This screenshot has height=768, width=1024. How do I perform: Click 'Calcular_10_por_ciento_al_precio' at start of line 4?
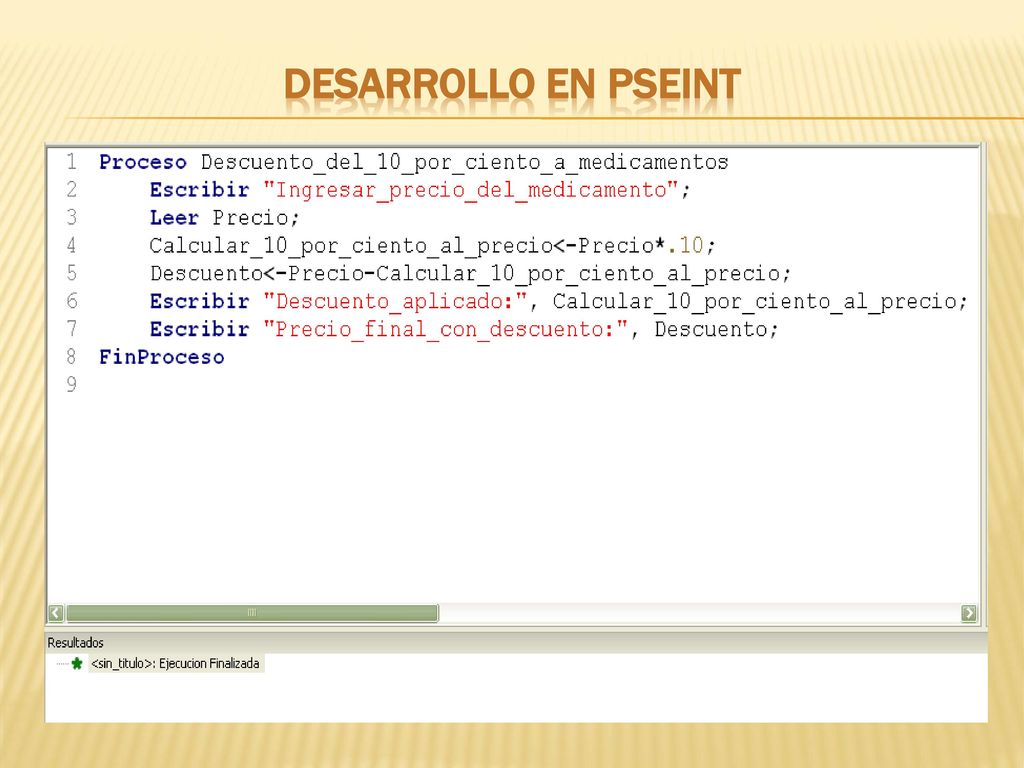click(x=351, y=246)
